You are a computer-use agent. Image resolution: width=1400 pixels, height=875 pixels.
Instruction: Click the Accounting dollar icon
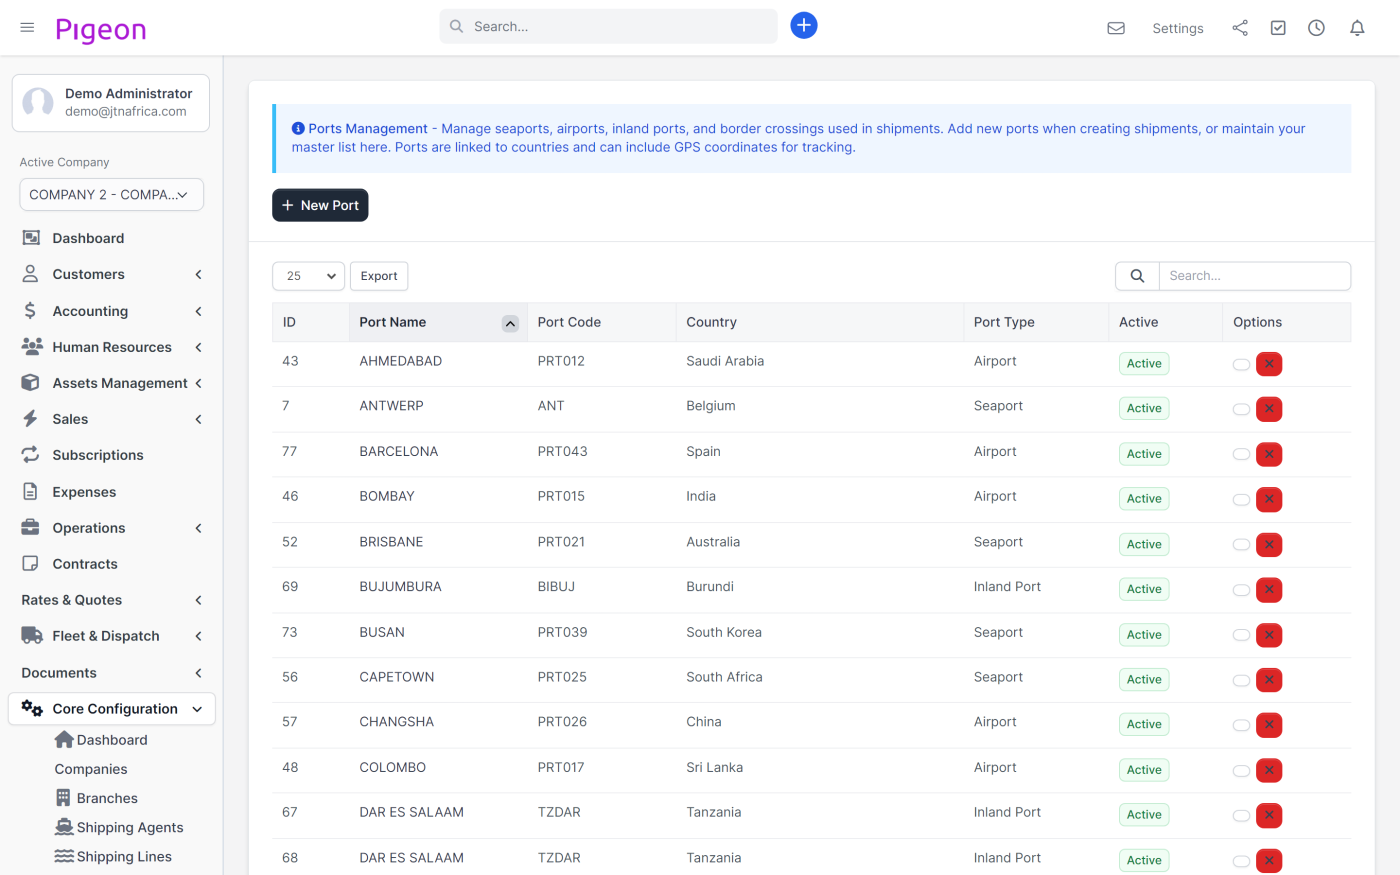coord(31,311)
